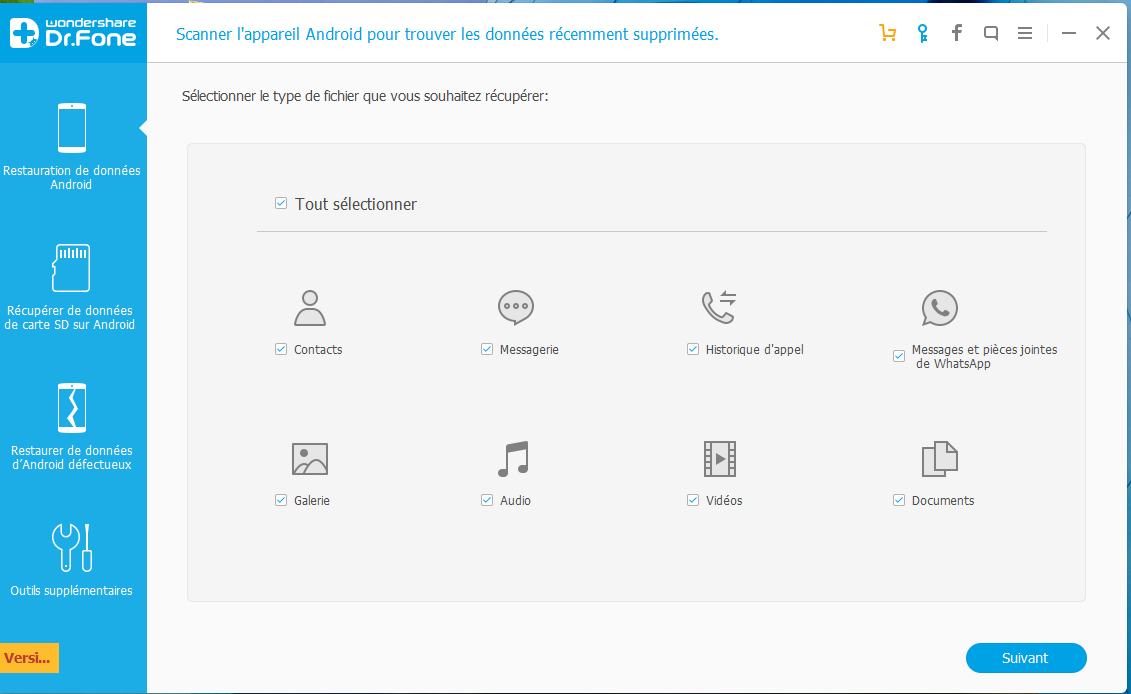The image size is (1131, 694).
Task: Open Récupérer de données de carte SD label
Action: pos(70,317)
